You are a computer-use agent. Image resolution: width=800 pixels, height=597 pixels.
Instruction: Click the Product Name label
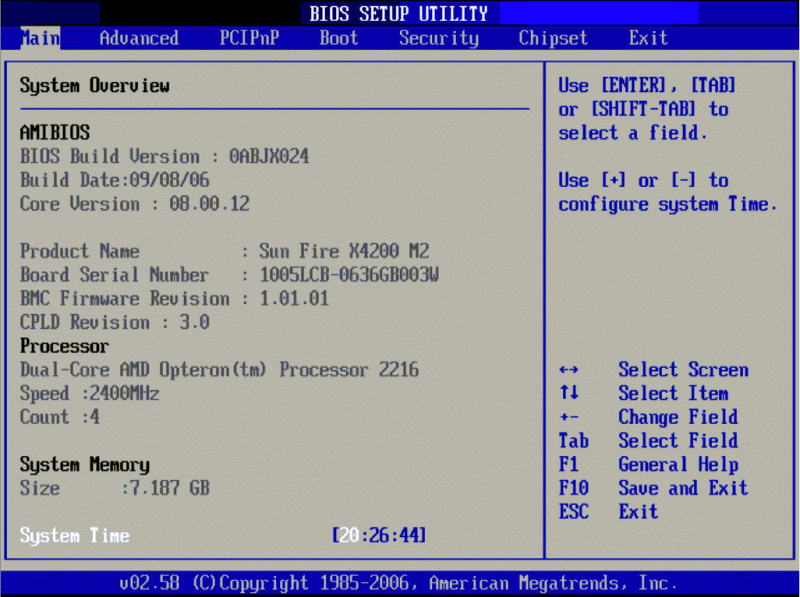tap(80, 251)
